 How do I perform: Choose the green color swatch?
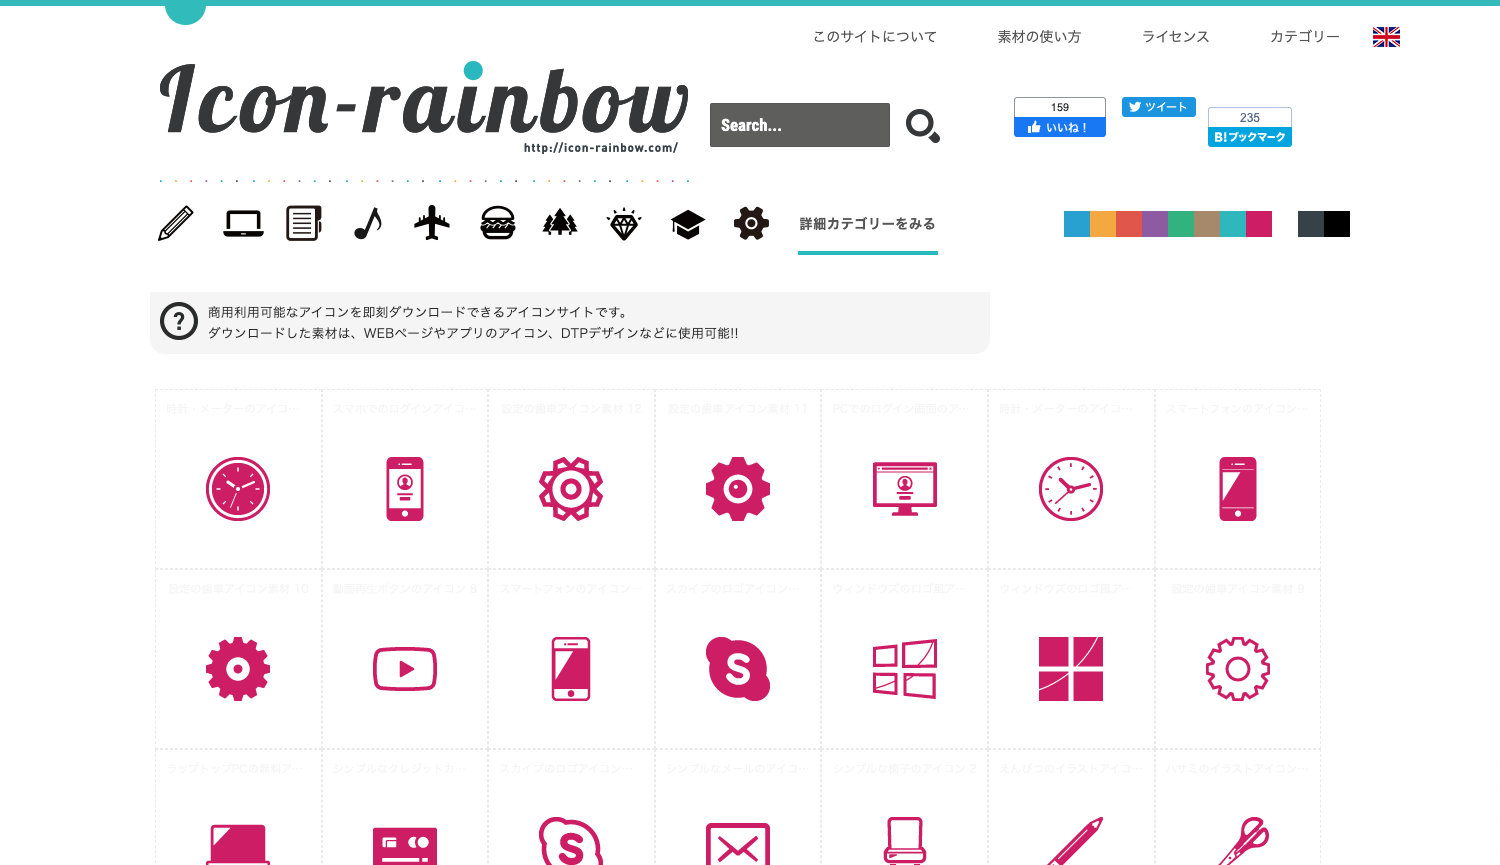[x=1181, y=224]
